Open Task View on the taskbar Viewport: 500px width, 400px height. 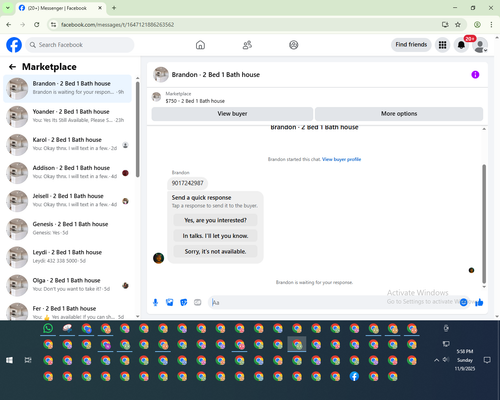(28, 360)
